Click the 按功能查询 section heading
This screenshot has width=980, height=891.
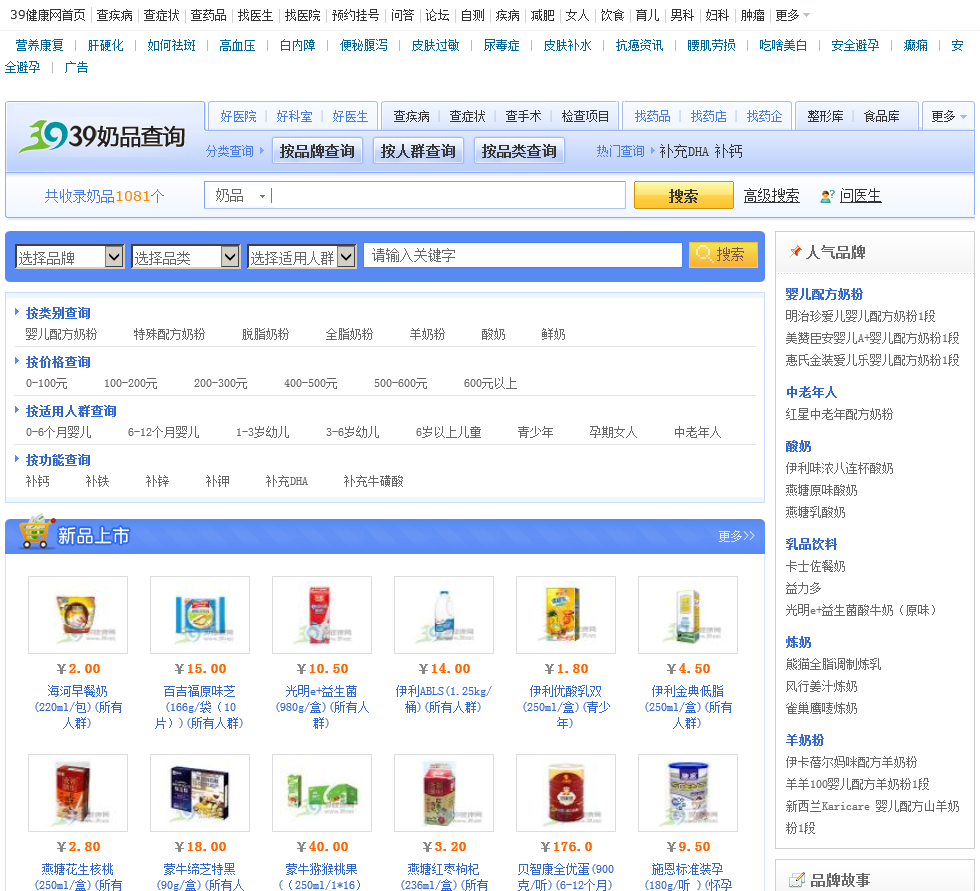click(58, 460)
